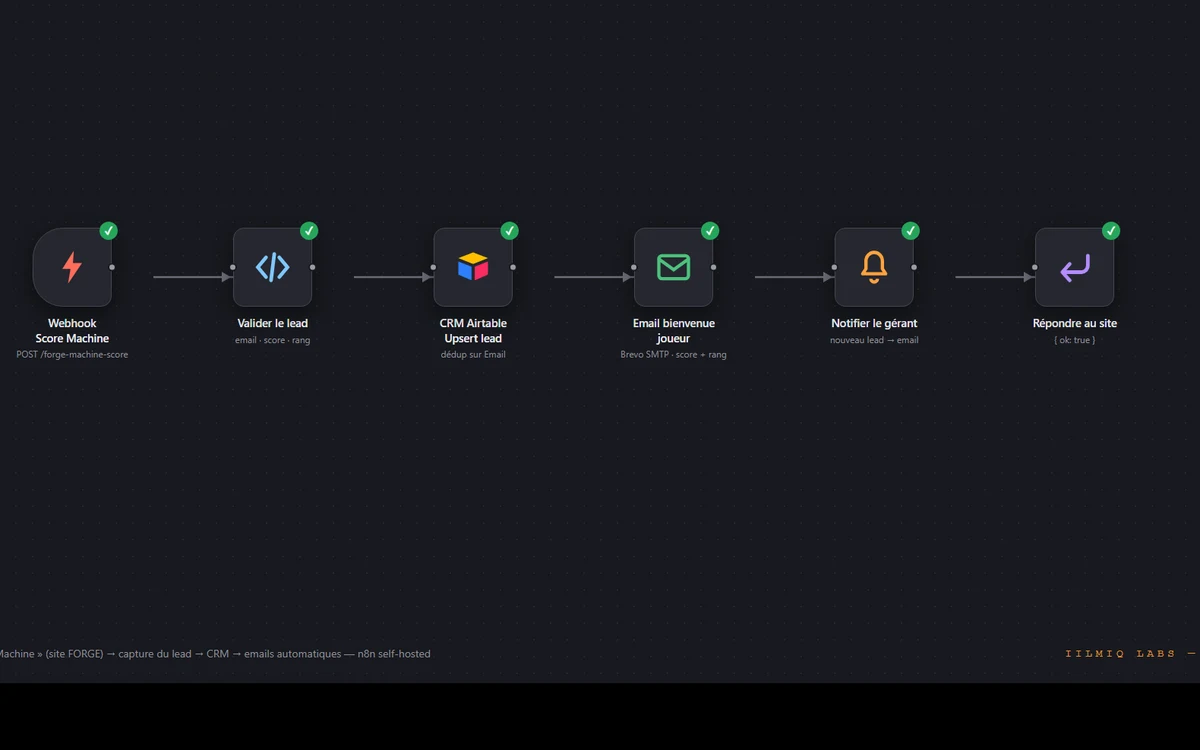Click the "nouveau lead → email" subtitle
The width and height of the screenshot is (1200, 750).
point(874,340)
